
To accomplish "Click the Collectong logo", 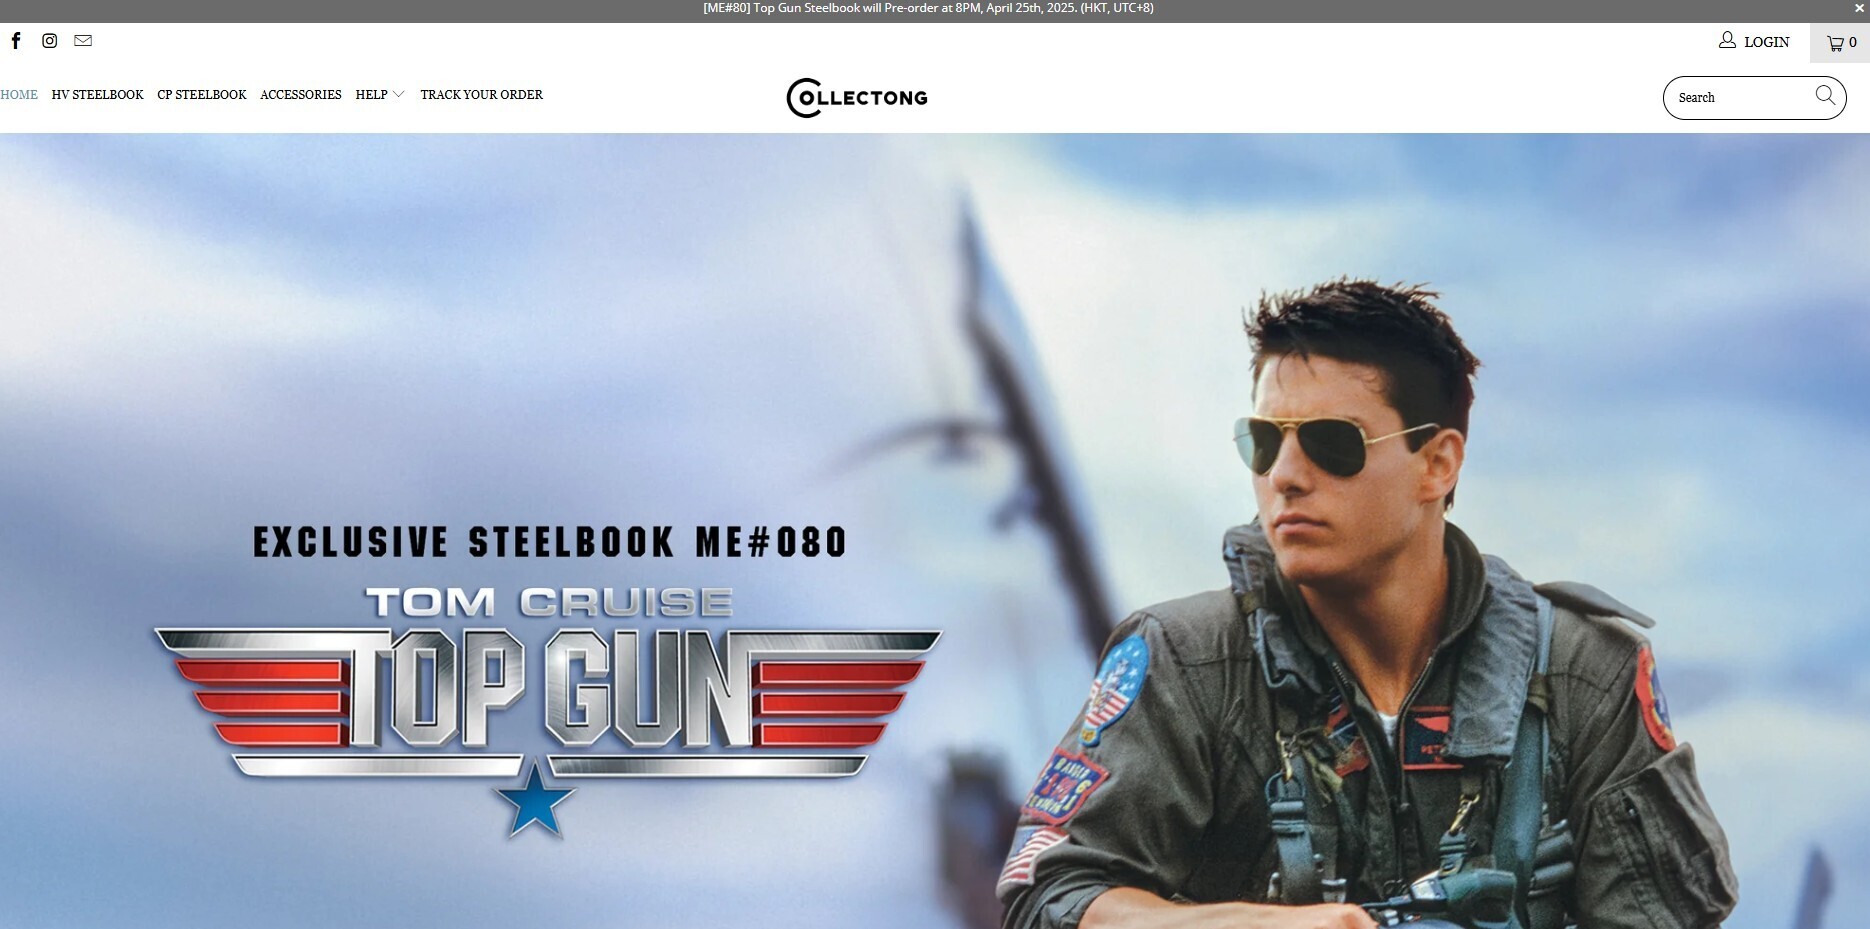I will 857,97.
